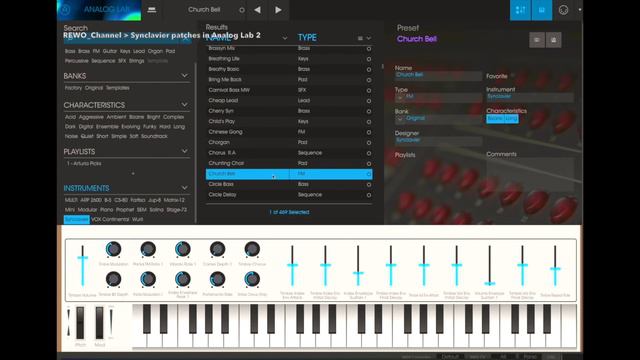Select the Chinese Gong preset row
This screenshot has width=640, height=360.
click(289, 132)
